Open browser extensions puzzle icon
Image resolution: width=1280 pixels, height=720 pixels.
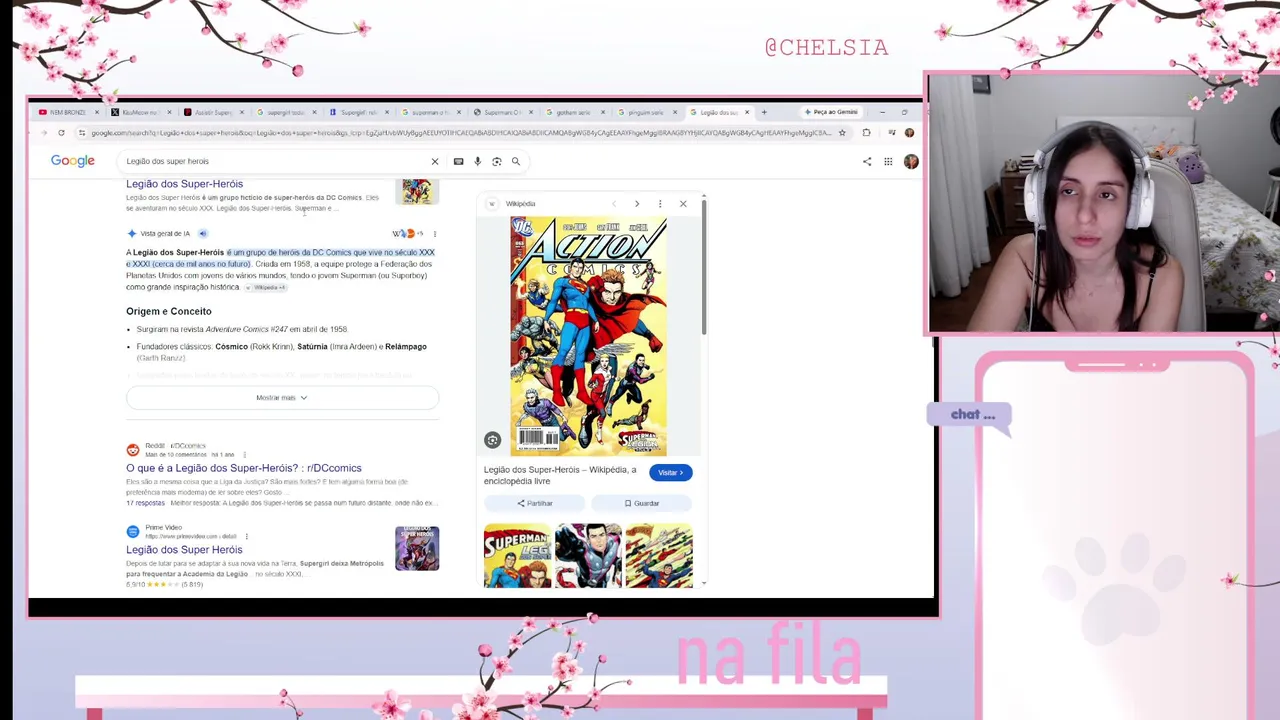click(866, 133)
